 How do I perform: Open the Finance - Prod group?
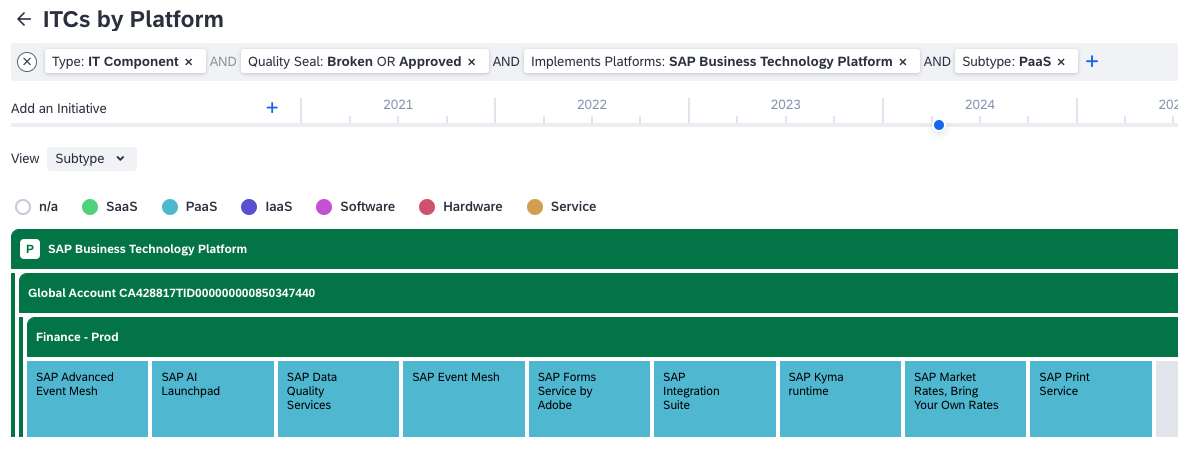click(x=603, y=337)
